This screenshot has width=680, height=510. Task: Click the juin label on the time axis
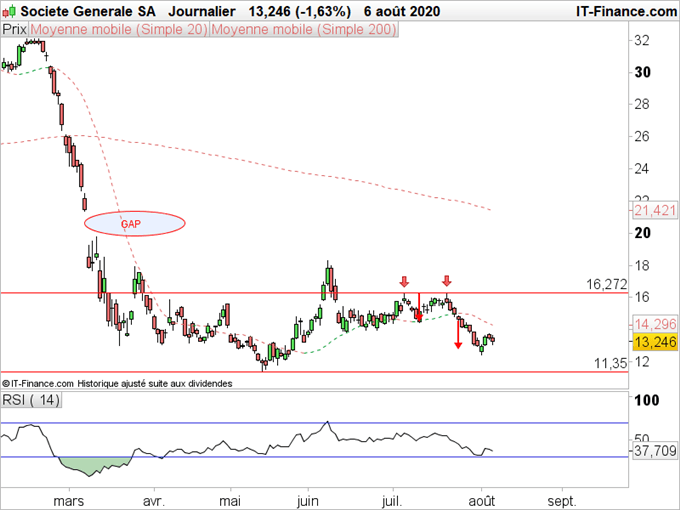pos(308,501)
